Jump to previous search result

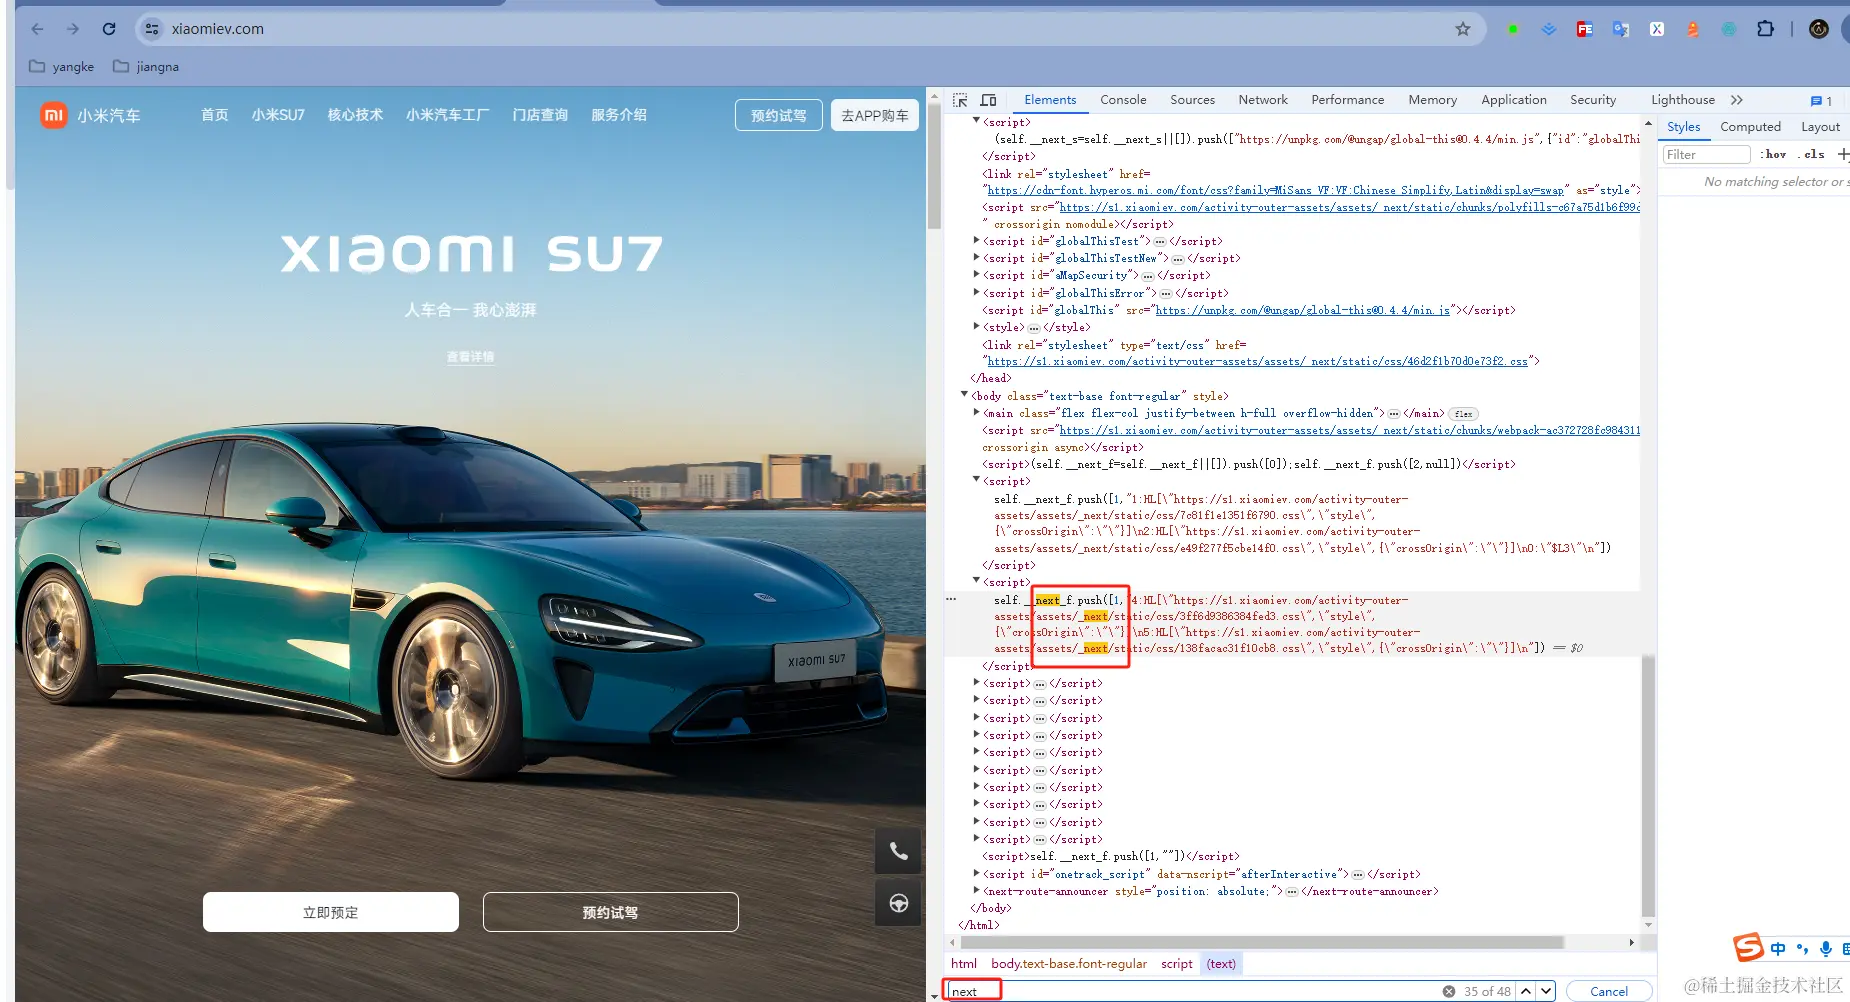coord(1526,991)
